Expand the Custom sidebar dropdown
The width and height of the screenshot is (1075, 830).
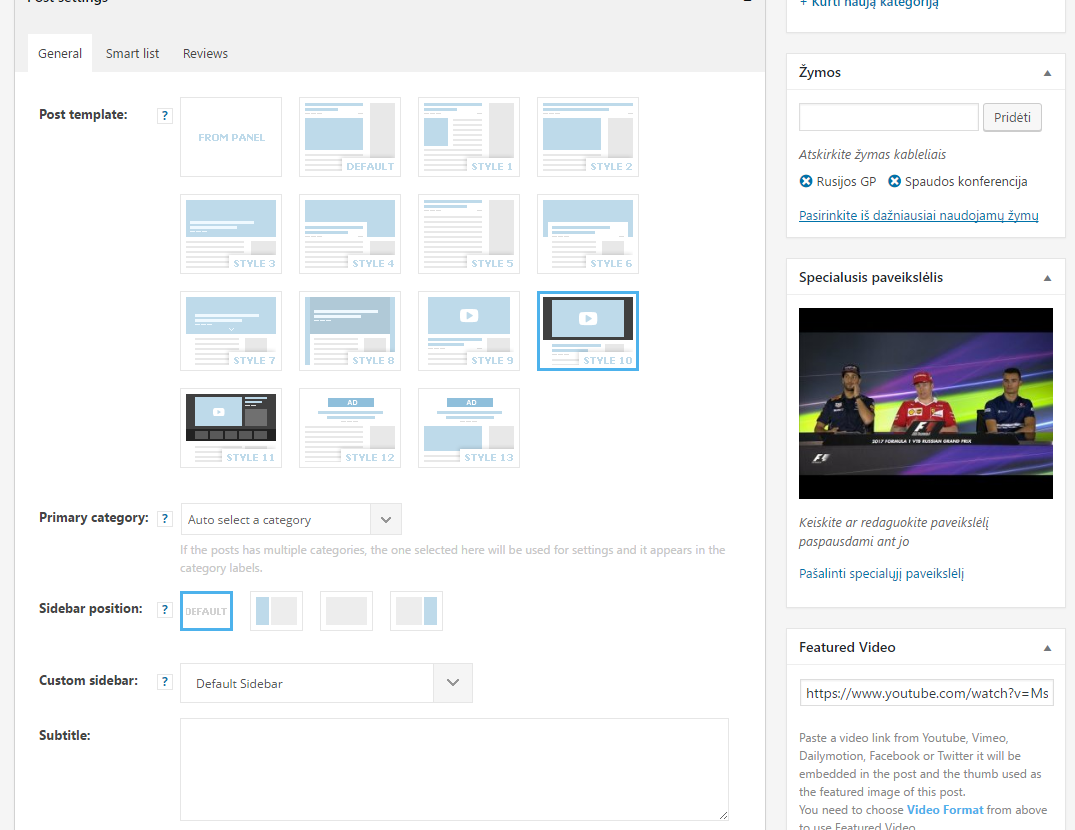pyautogui.click(x=326, y=683)
